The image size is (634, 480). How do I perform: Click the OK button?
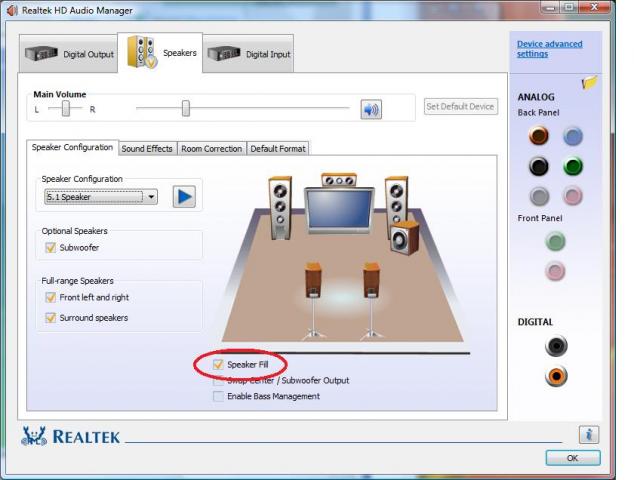click(573, 458)
